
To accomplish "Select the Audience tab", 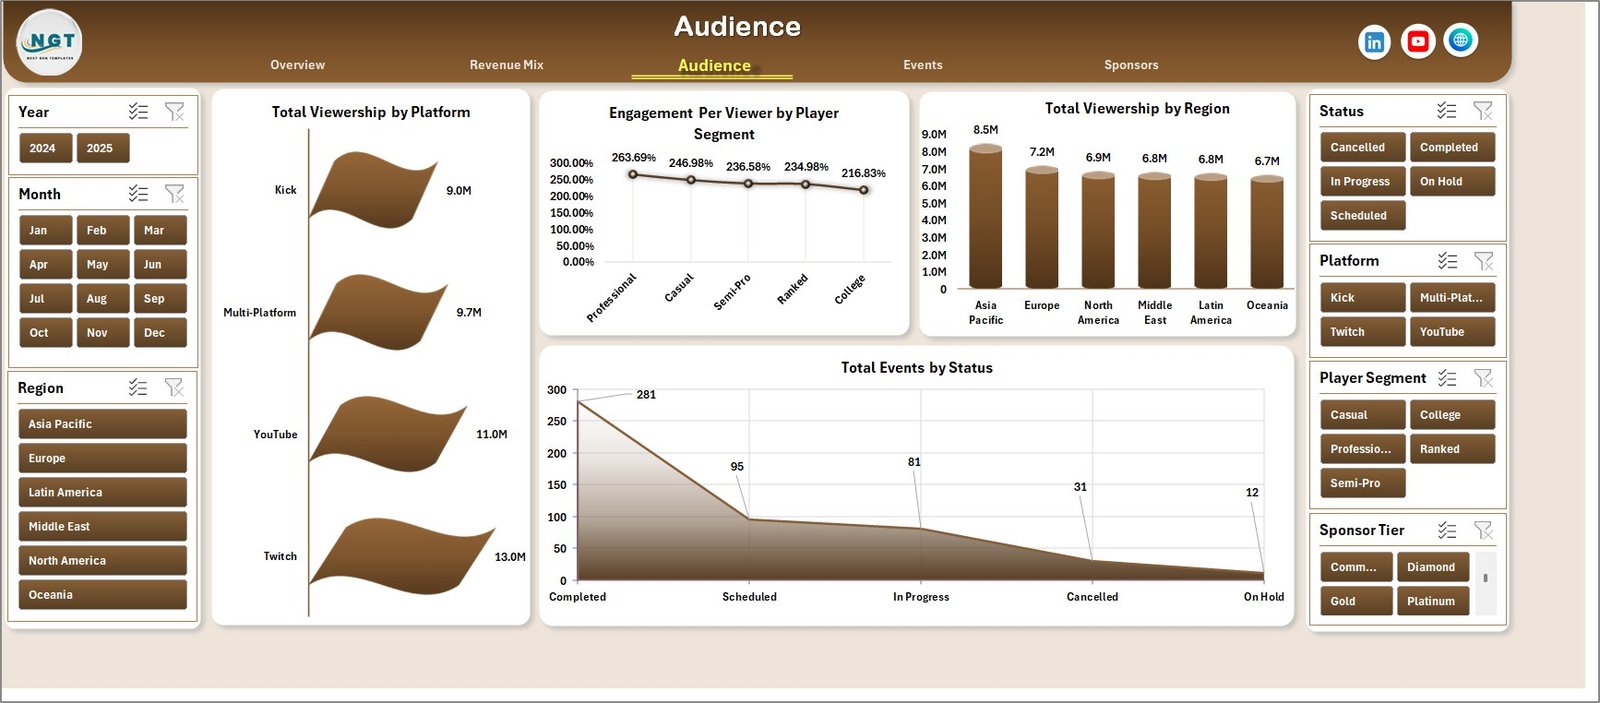I will (x=714, y=66).
